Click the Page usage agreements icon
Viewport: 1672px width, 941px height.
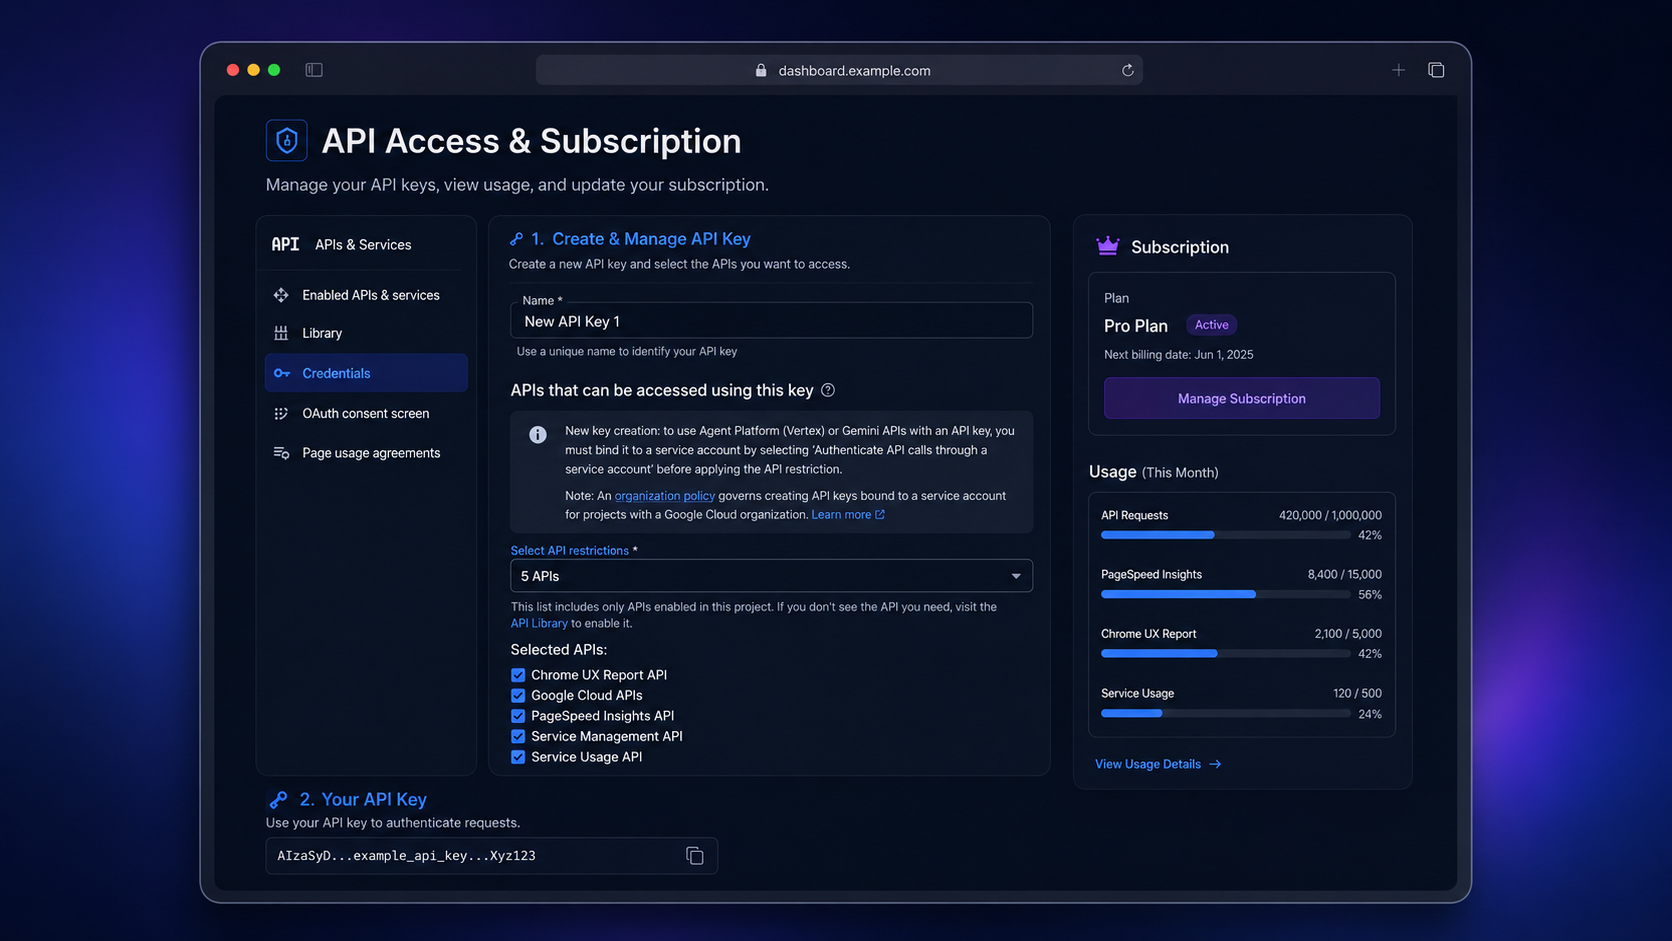point(281,453)
